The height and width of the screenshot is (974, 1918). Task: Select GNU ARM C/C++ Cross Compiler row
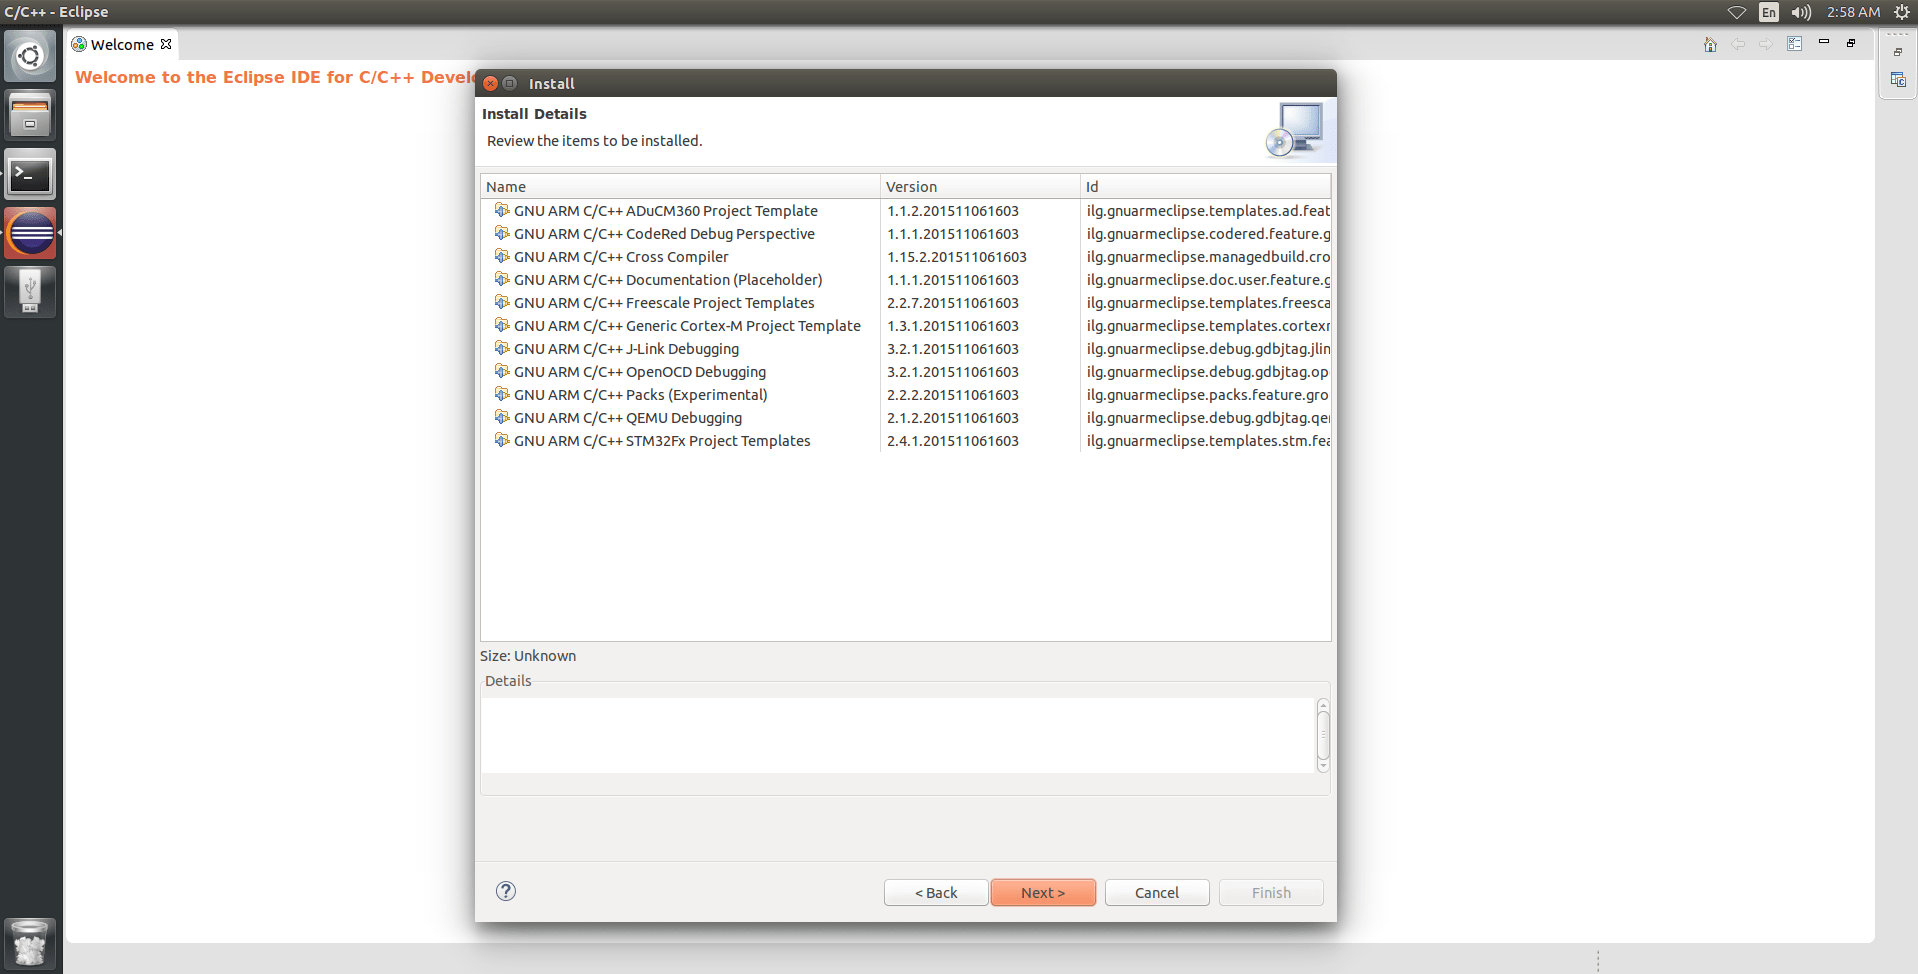pyautogui.click(x=621, y=257)
